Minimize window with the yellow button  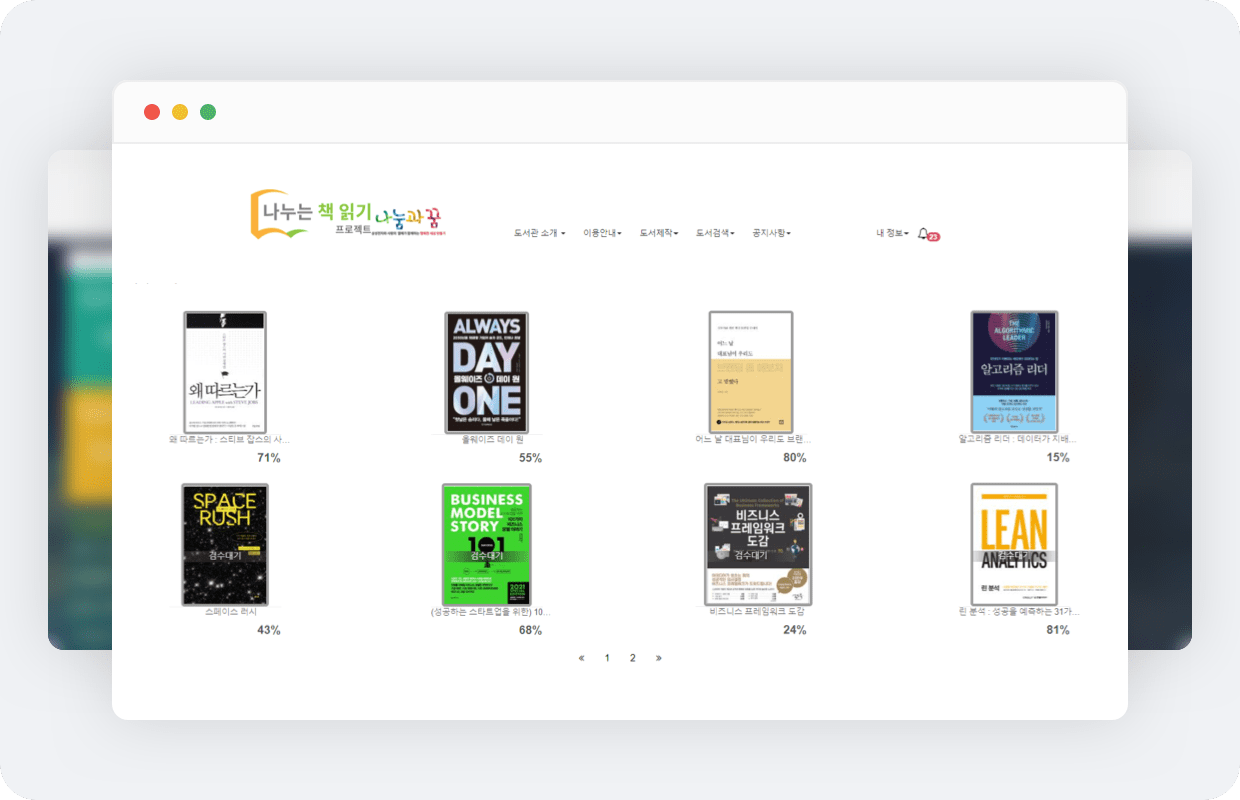point(180,112)
